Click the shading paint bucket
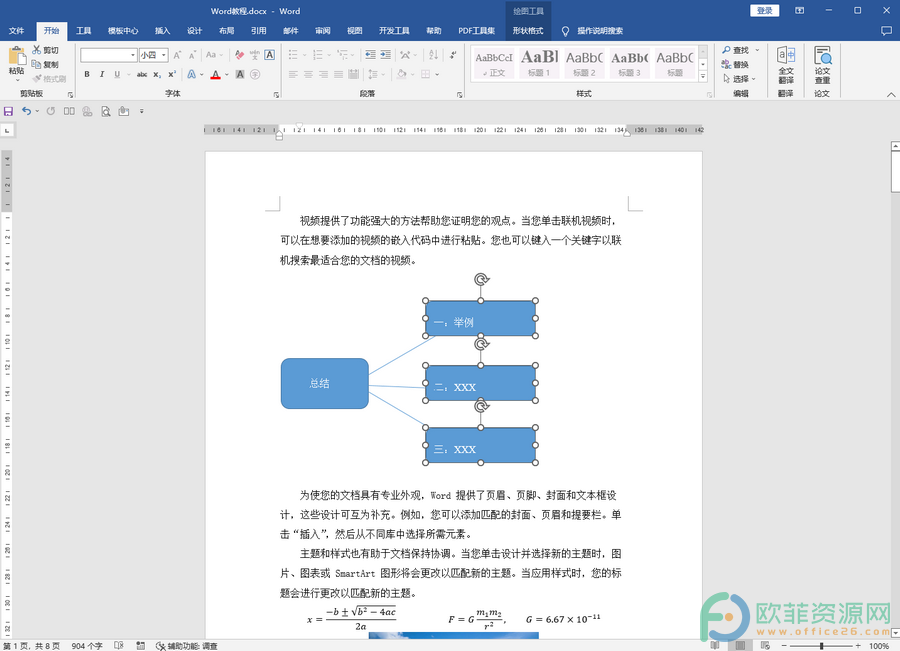This screenshot has height=651, width=900. (401, 74)
